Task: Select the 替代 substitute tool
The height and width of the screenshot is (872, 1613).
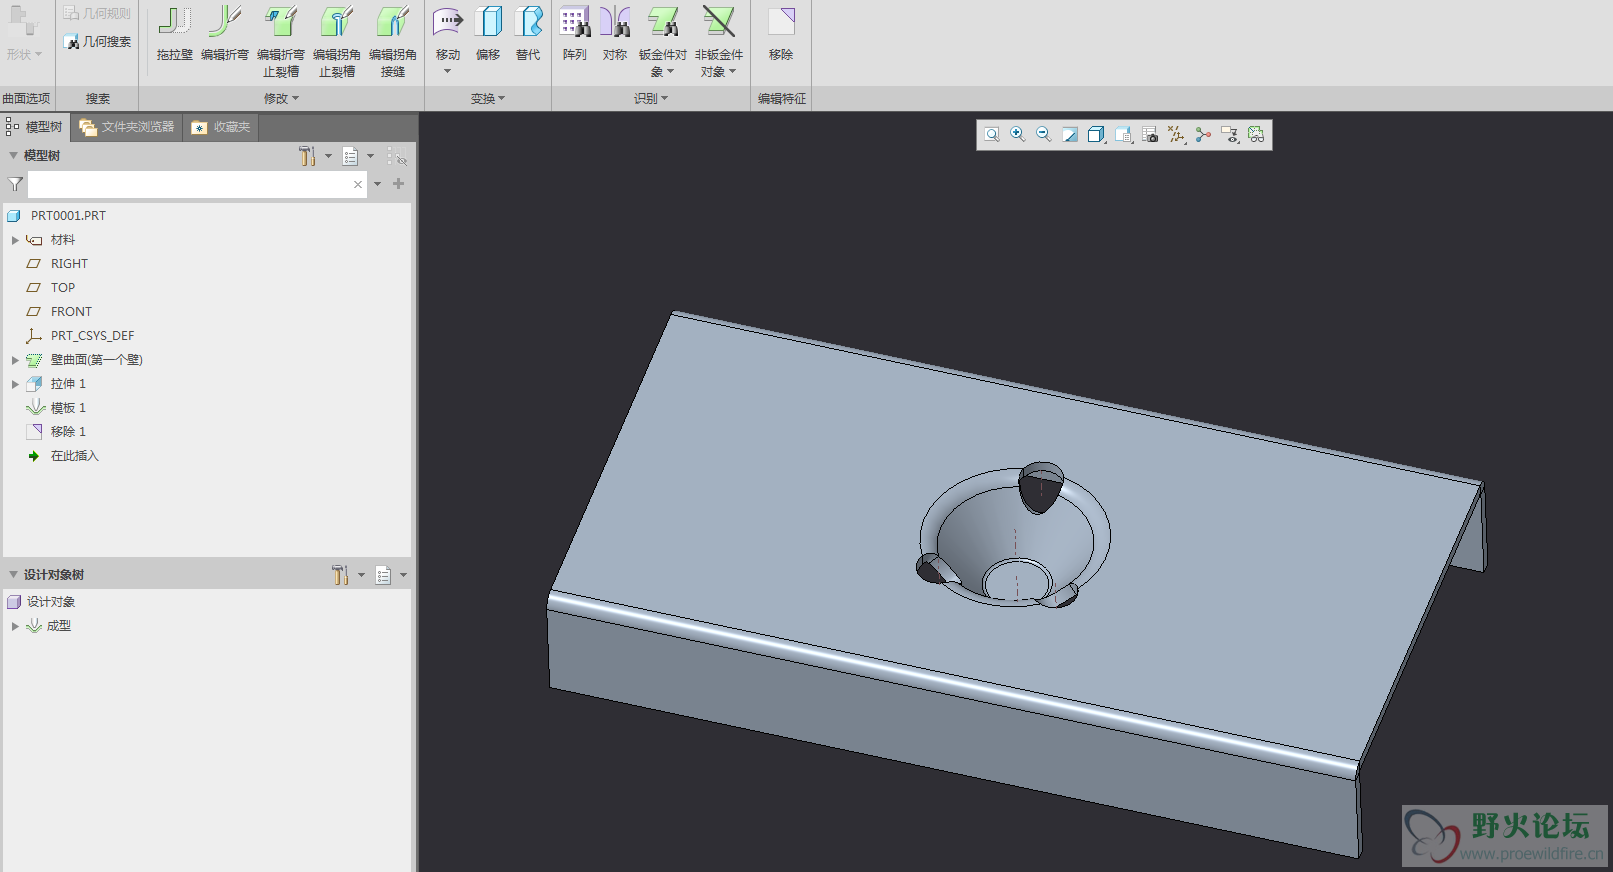Action: (528, 35)
